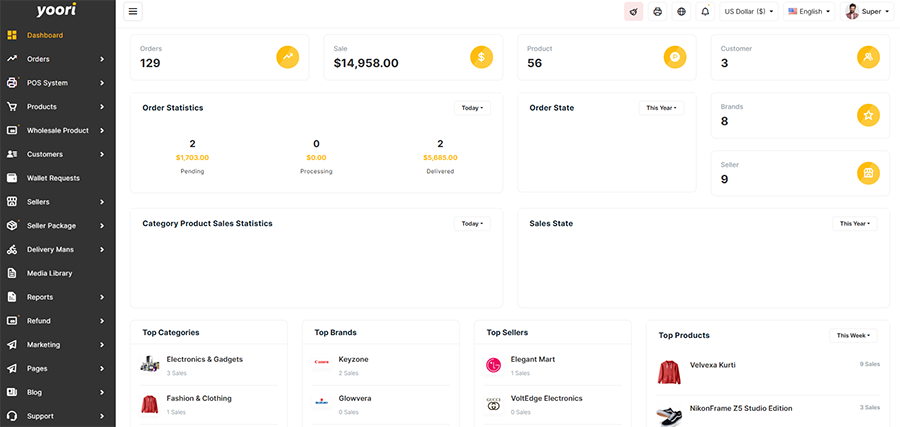
Task: Open the English language dropdown
Action: 808,12
